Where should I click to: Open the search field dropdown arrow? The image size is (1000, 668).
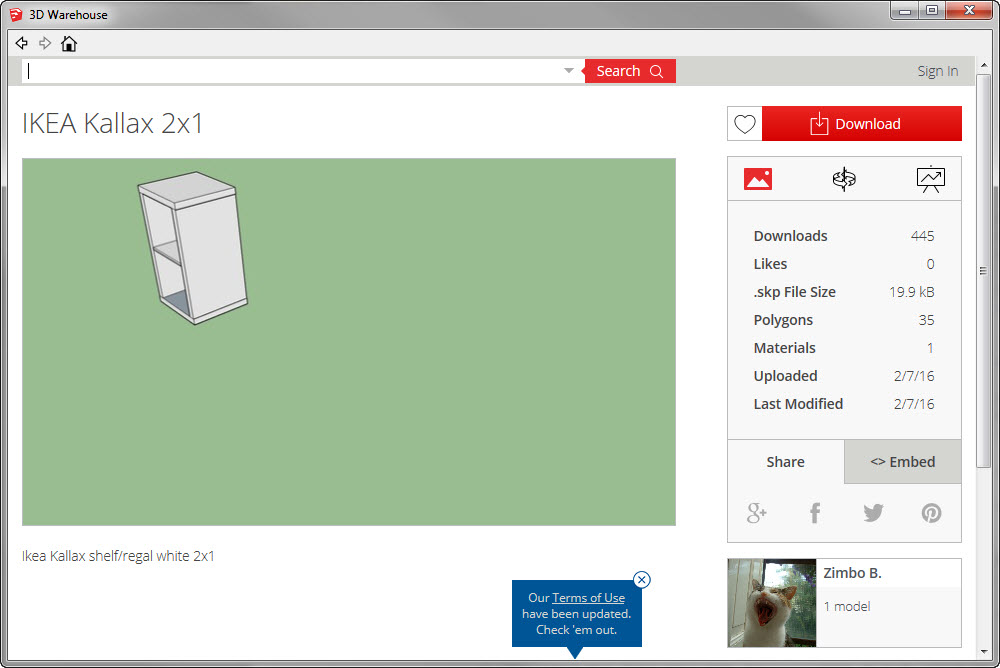pyautogui.click(x=569, y=71)
